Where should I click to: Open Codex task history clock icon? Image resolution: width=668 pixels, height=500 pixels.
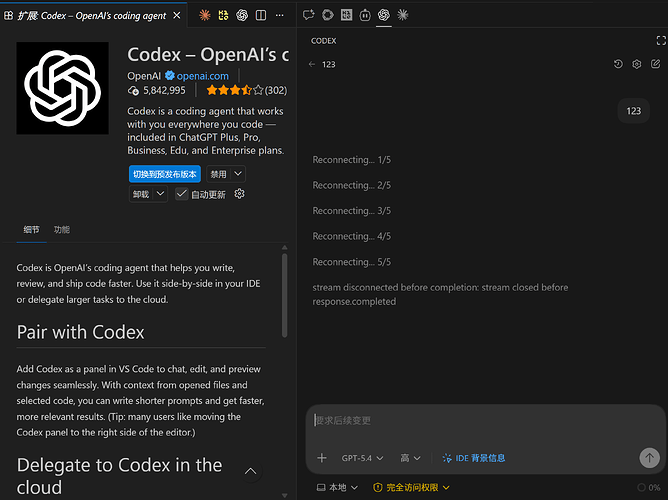click(x=618, y=64)
